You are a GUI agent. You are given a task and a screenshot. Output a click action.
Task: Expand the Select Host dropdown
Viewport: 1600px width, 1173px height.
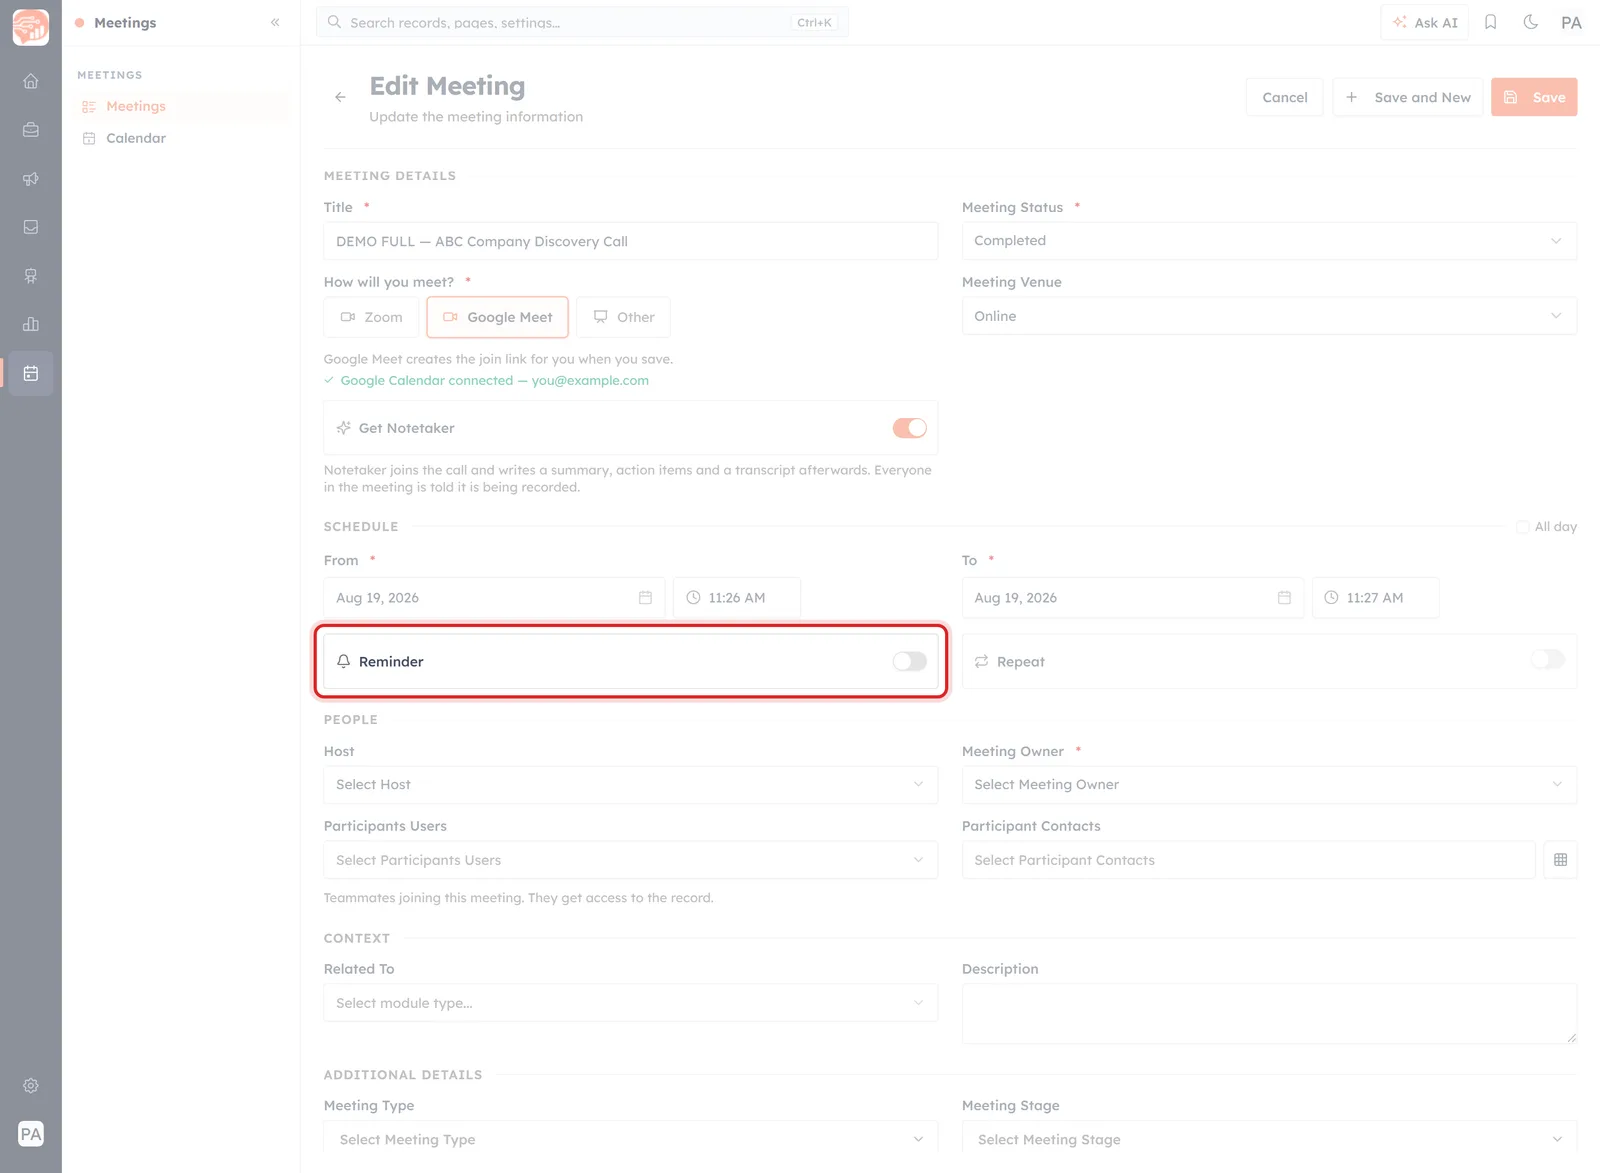tap(630, 785)
